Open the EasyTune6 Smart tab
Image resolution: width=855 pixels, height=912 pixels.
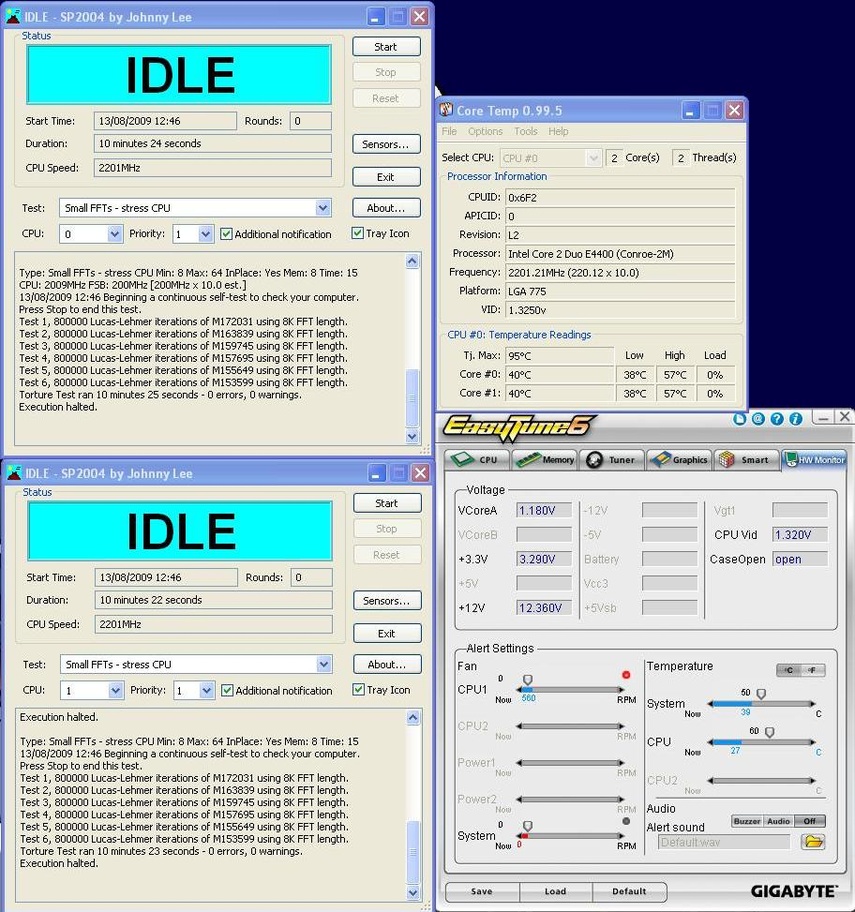tap(746, 459)
